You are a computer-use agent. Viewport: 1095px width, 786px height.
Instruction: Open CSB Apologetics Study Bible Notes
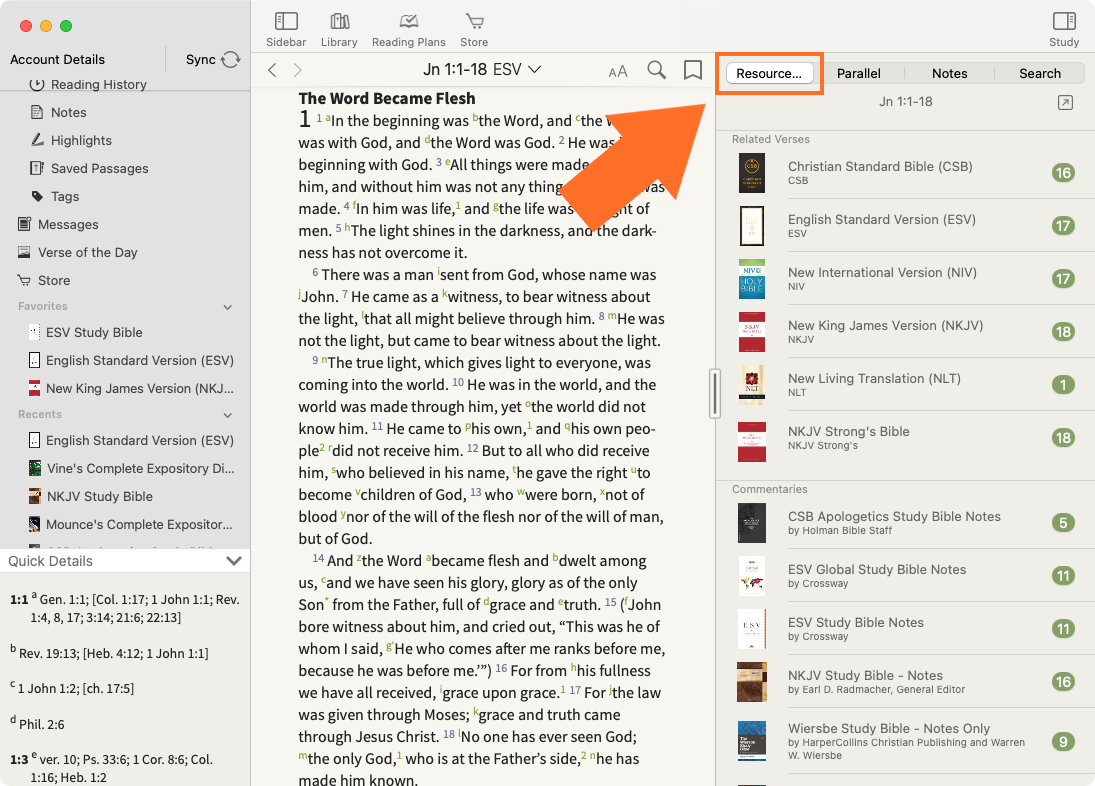click(x=906, y=523)
